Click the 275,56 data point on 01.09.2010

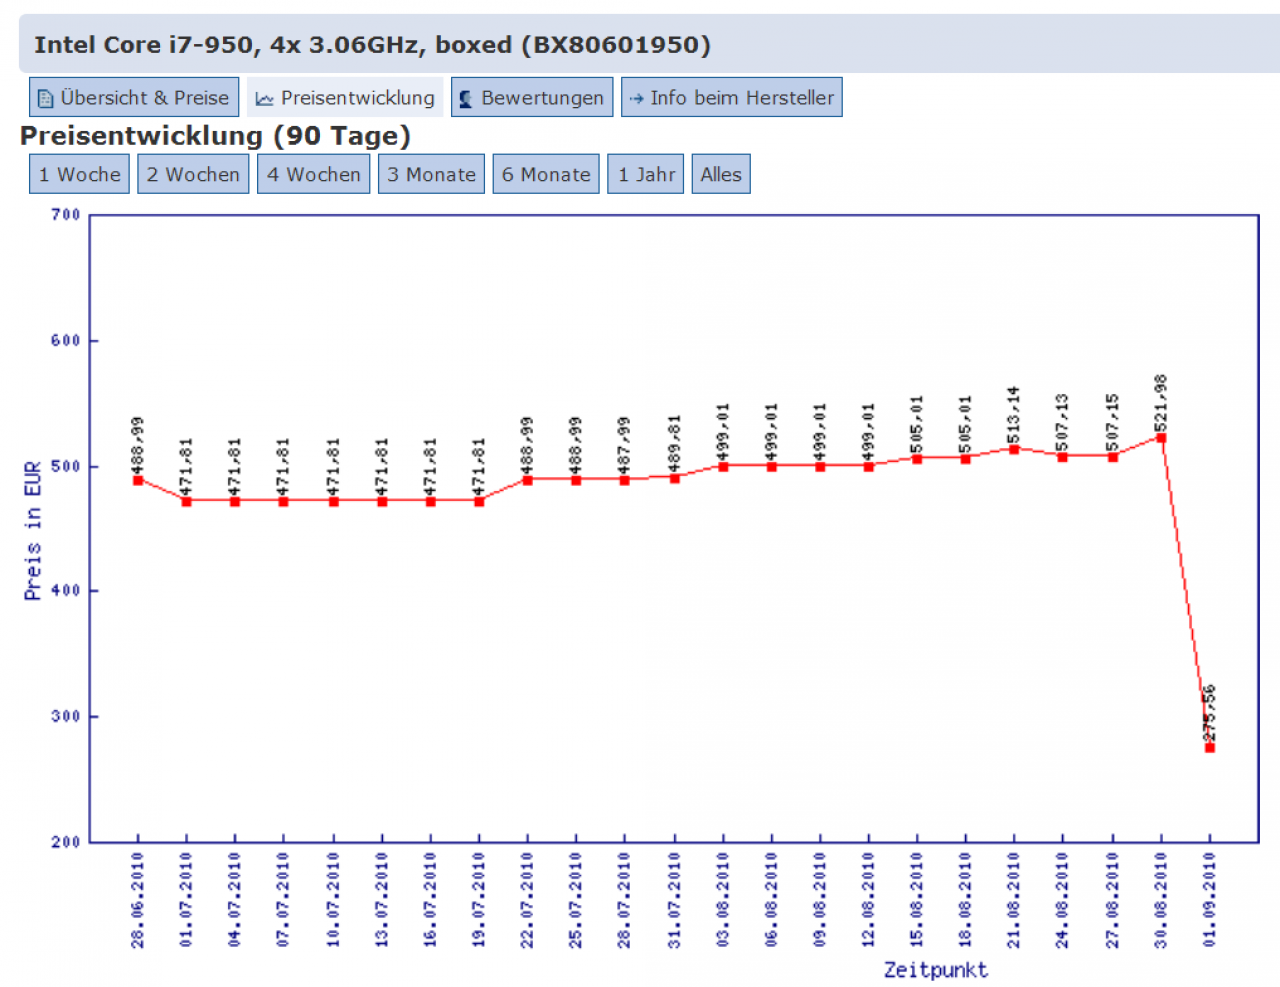pos(1210,747)
